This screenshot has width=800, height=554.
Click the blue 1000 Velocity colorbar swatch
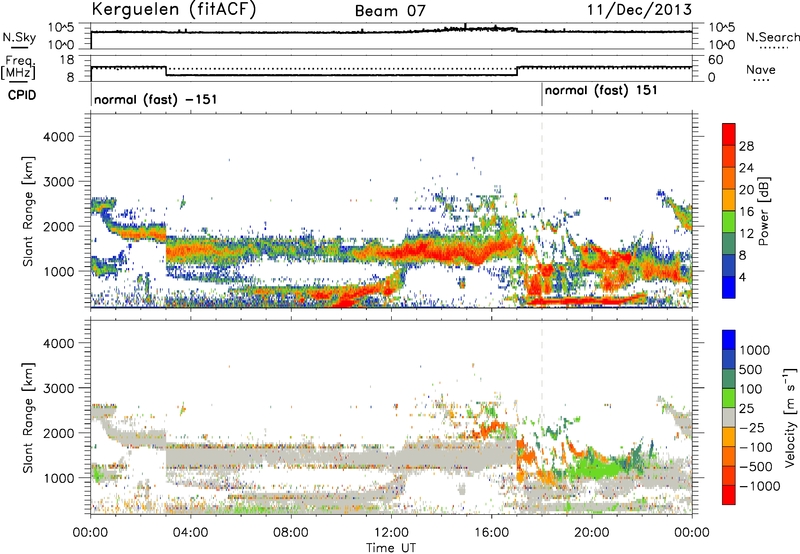[x=729, y=340]
